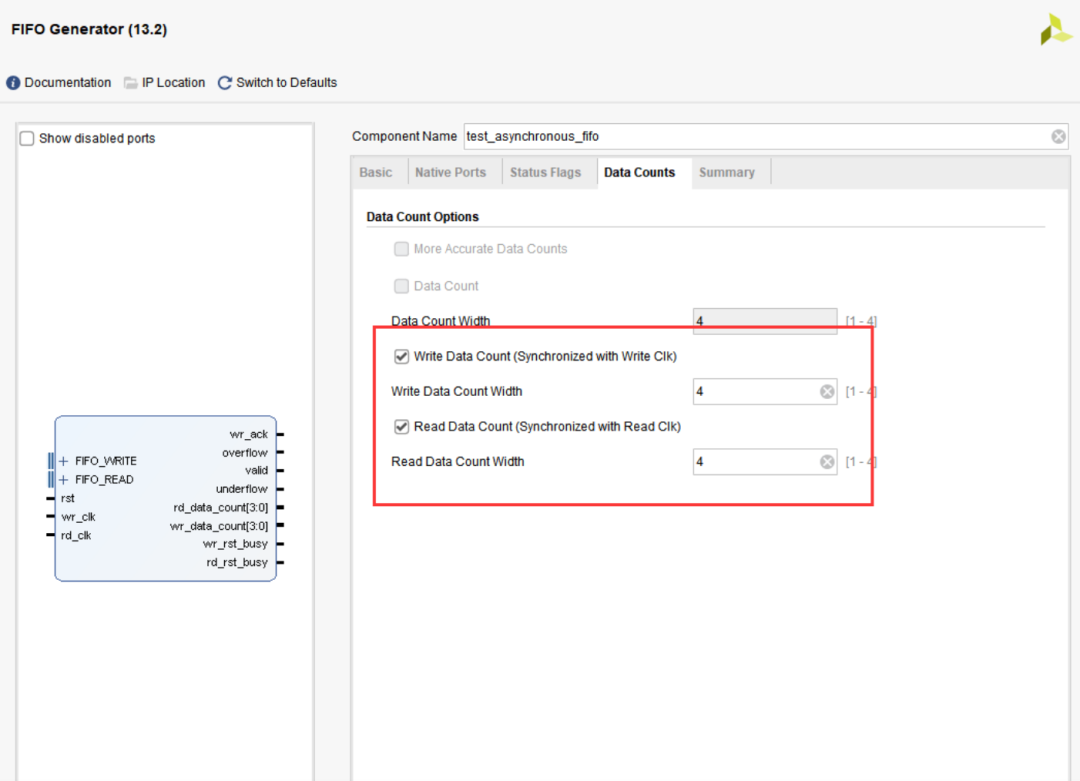The width and height of the screenshot is (1080, 781).
Task: Click the Write Data Count Width input field
Action: (x=755, y=392)
